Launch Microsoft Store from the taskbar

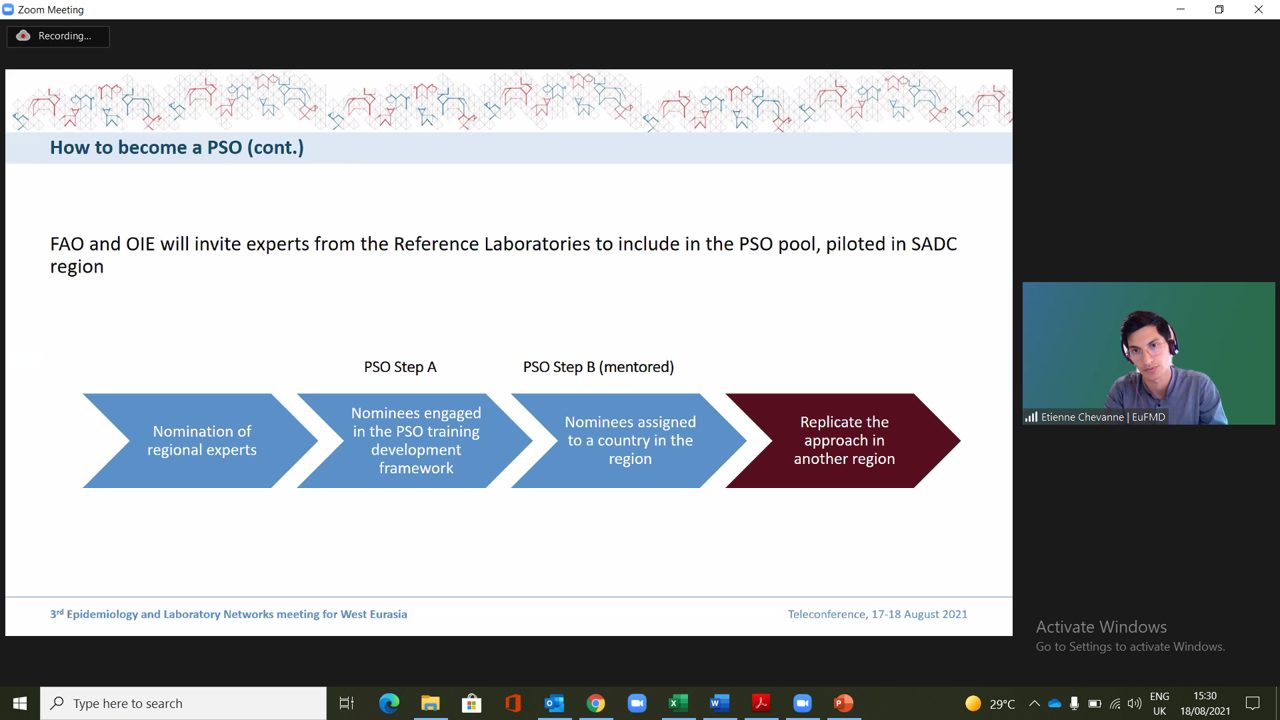(471, 703)
